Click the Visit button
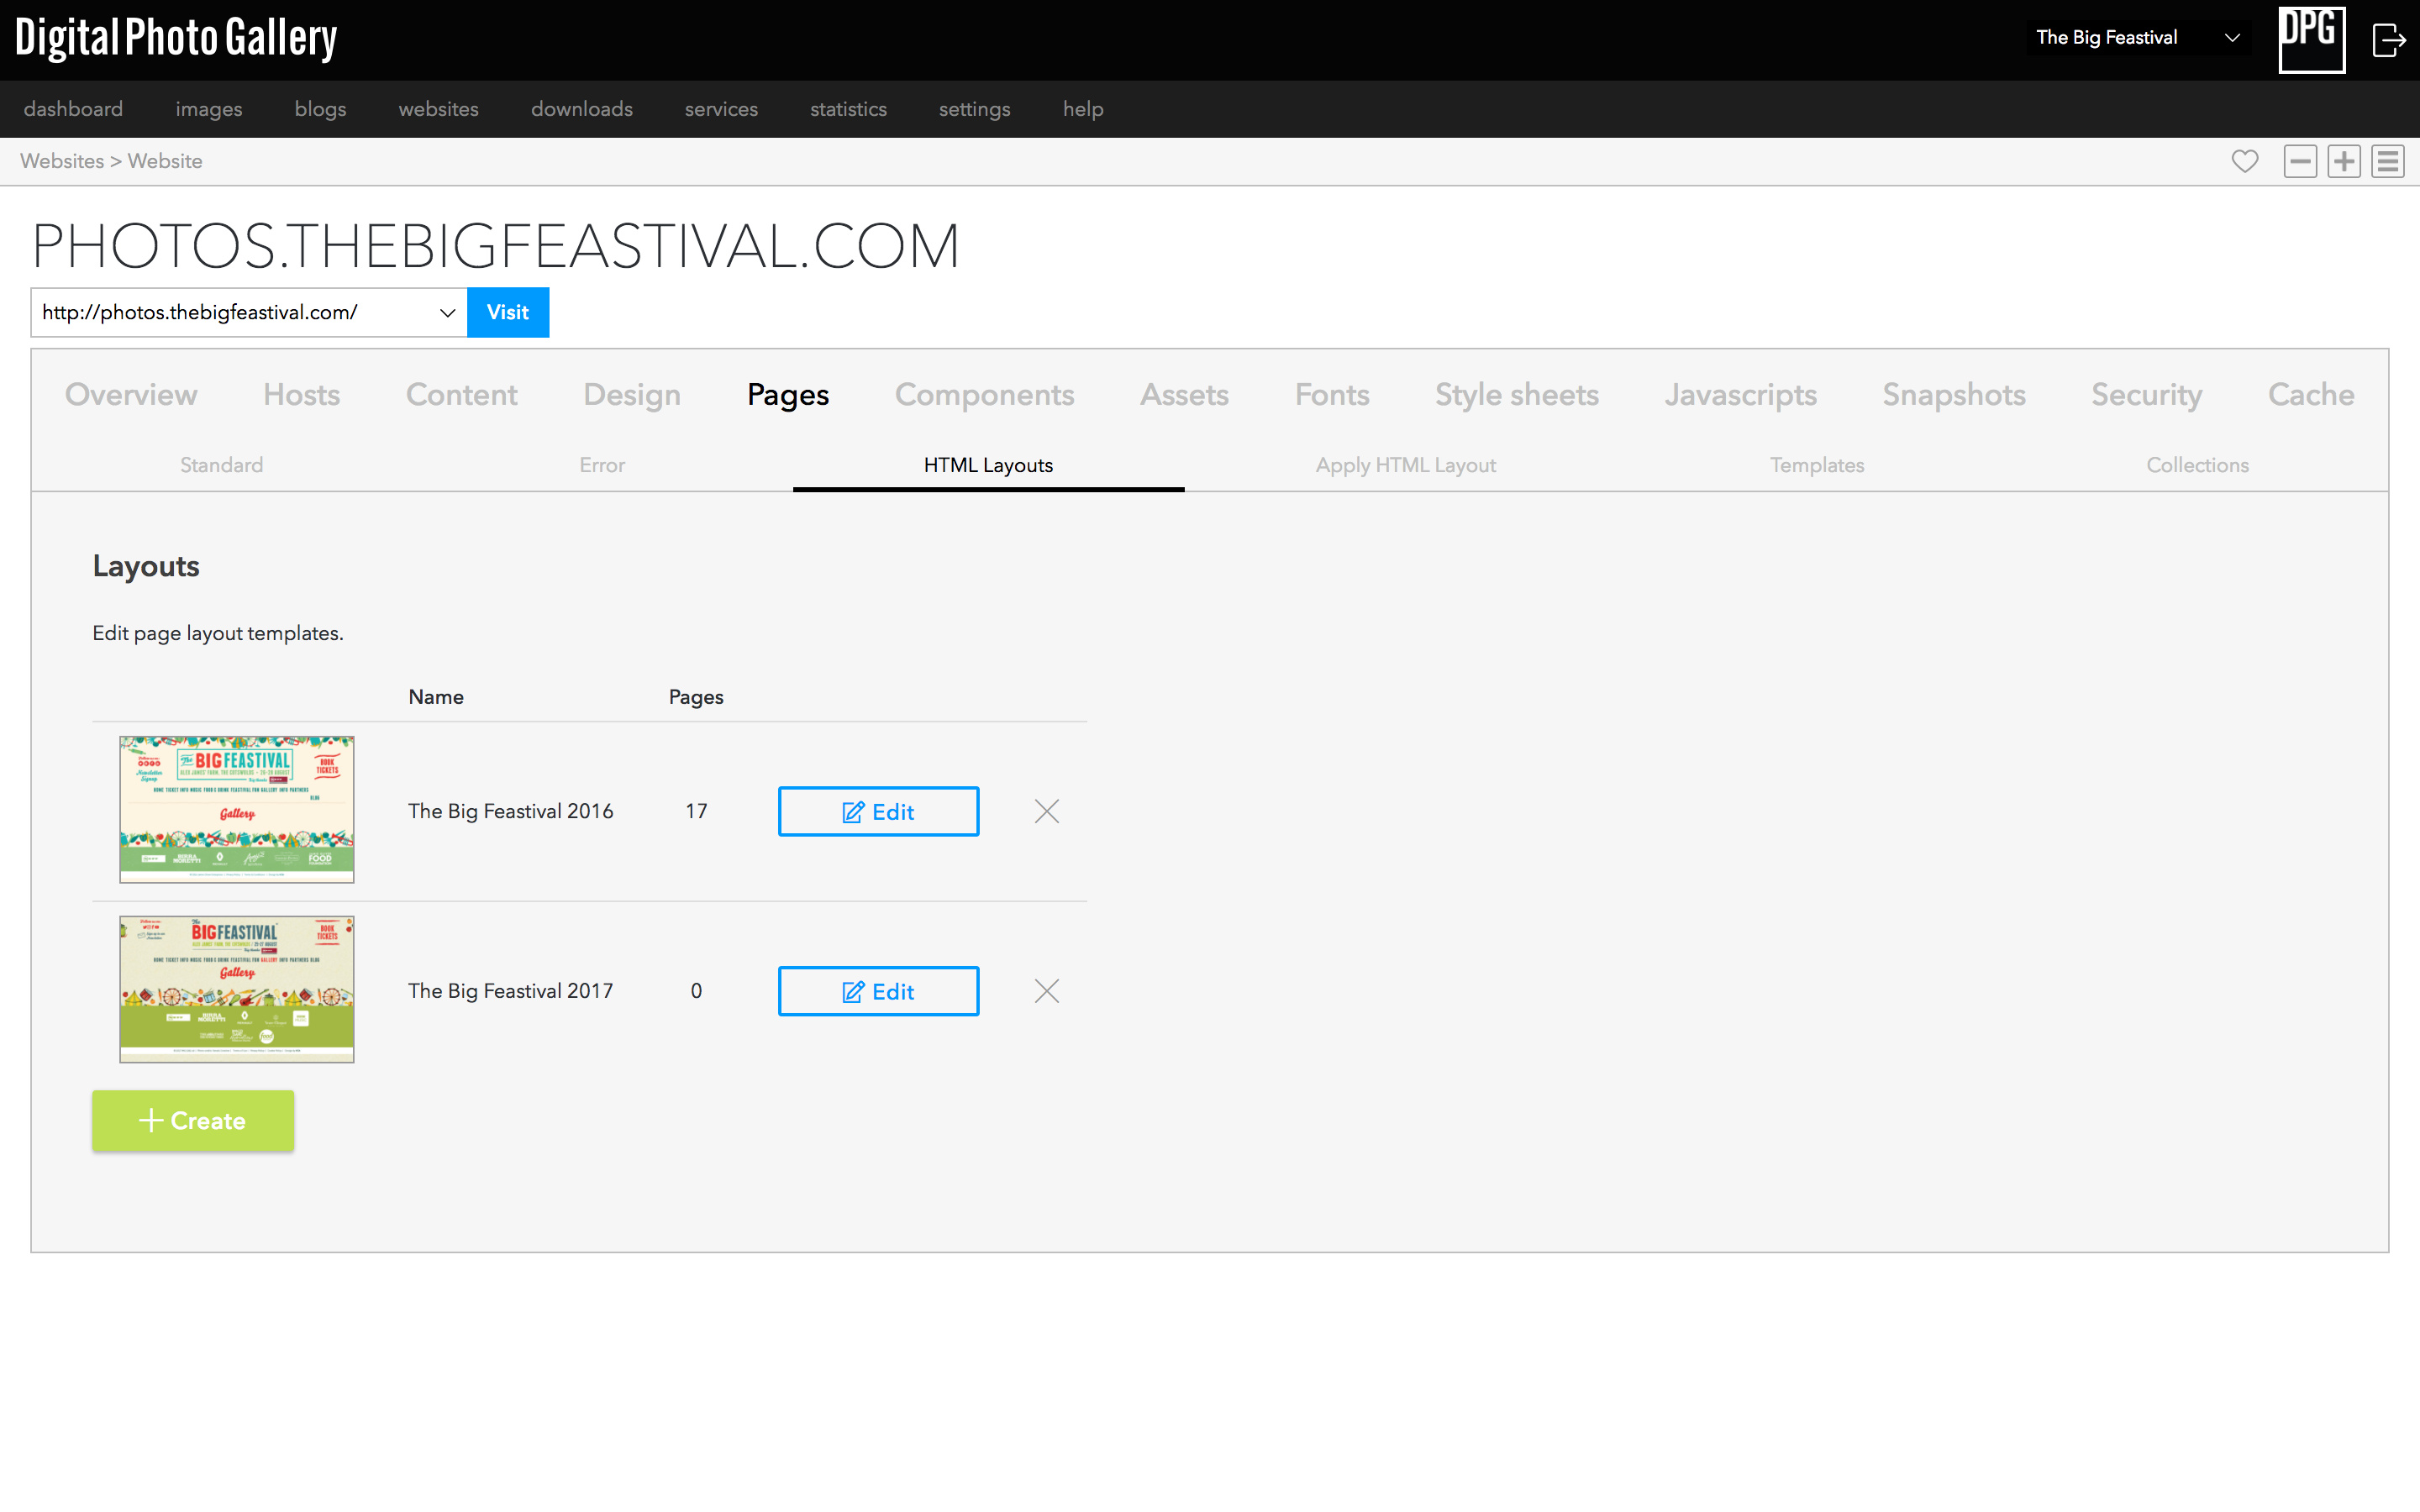The height and width of the screenshot is (1512, 2420). tap(508, 312)
